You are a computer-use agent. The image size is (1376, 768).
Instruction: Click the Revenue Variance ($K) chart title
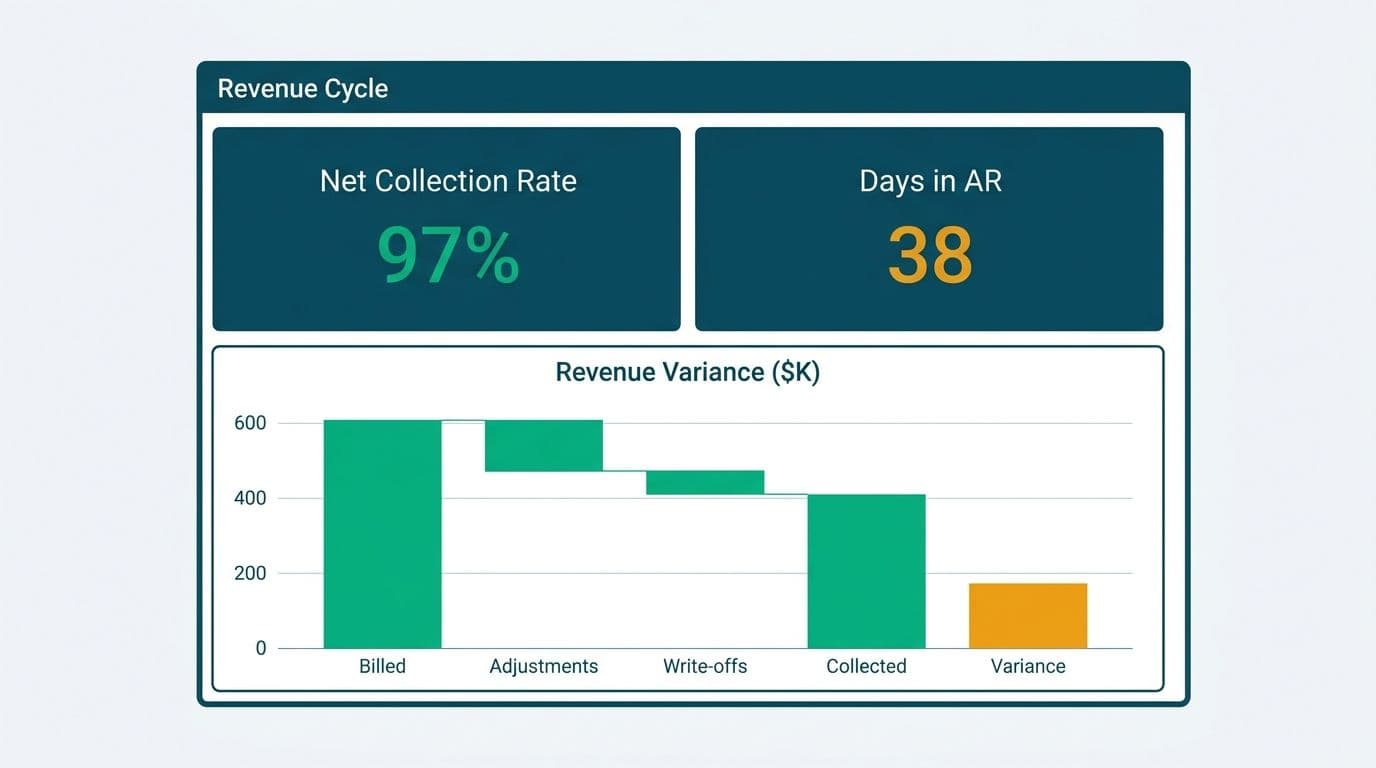tap(687, 372)
